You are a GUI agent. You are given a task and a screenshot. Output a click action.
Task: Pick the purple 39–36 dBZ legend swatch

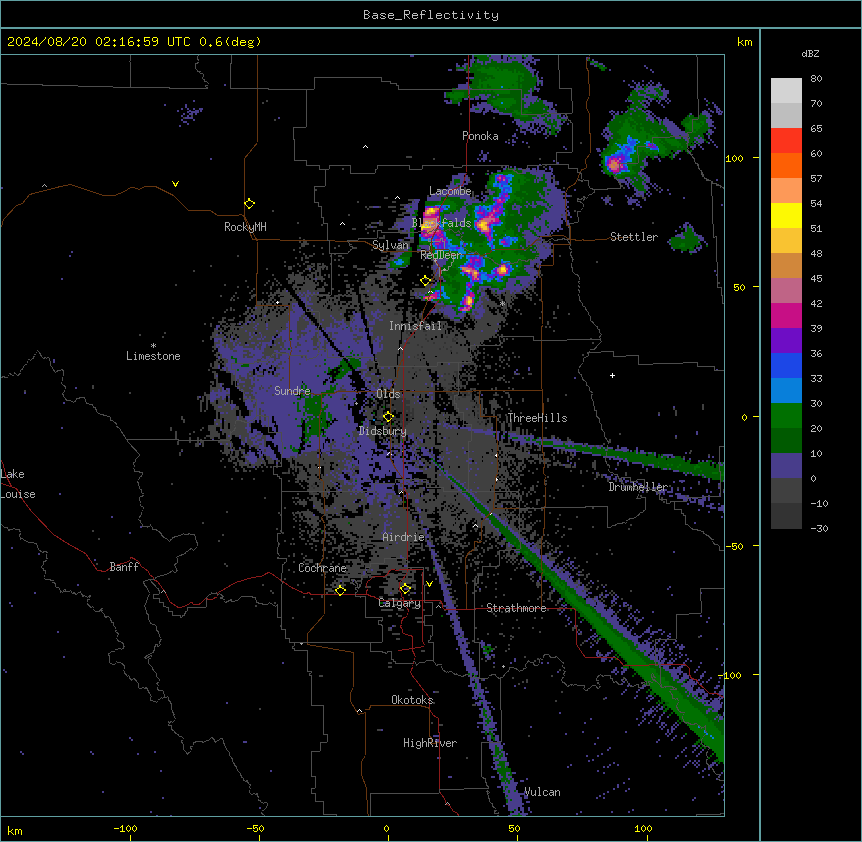[x=786, y=341]
